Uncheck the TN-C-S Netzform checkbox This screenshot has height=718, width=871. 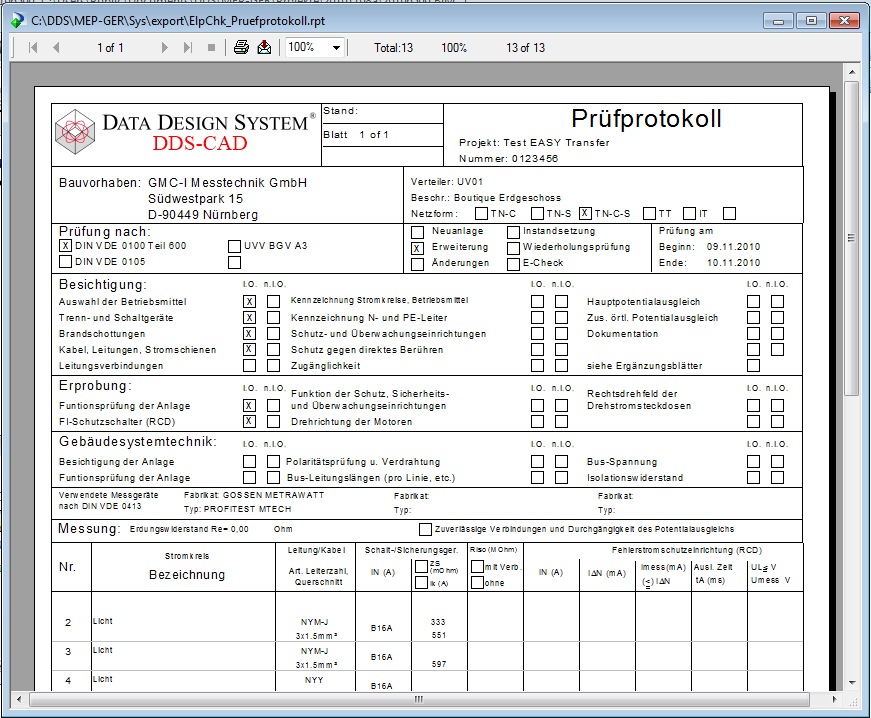coord(585,213)
